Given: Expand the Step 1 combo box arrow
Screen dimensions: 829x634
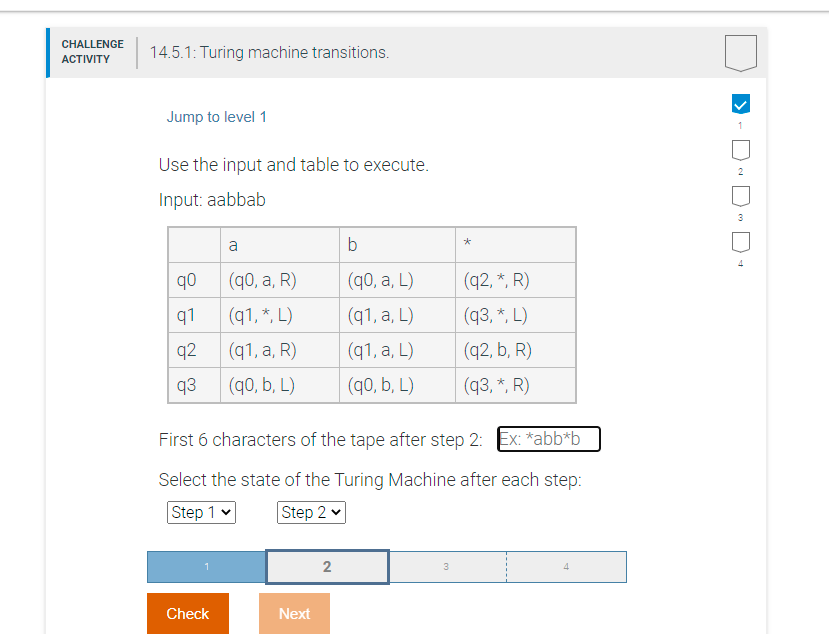Looking at the screenshot, I should pyautogui.click(x=227, y=512).
